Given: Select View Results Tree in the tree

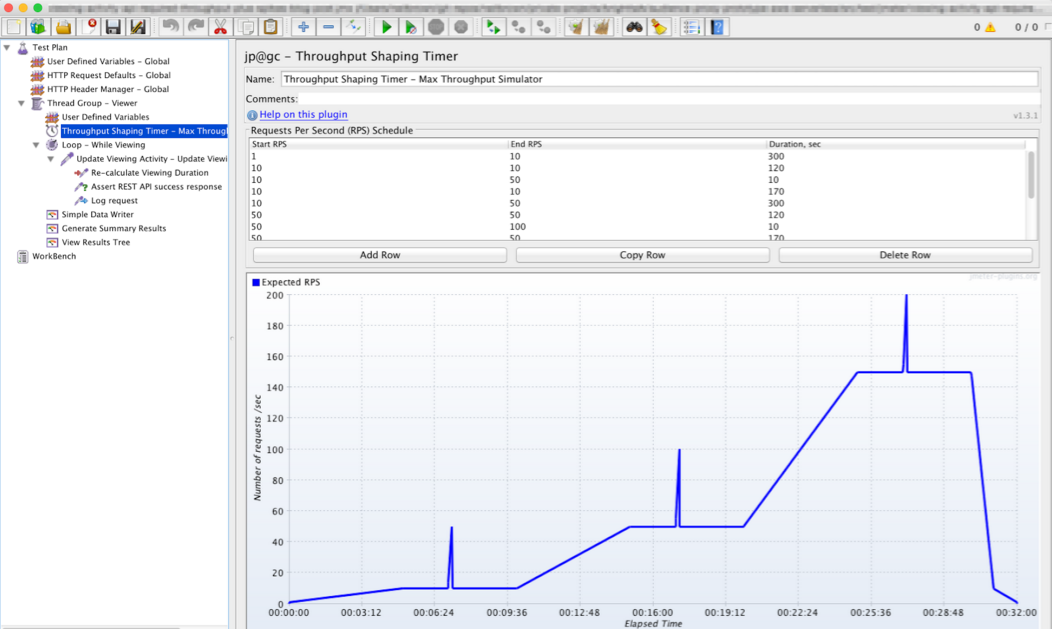Looking at the screenshot, I should click(95, 242).
